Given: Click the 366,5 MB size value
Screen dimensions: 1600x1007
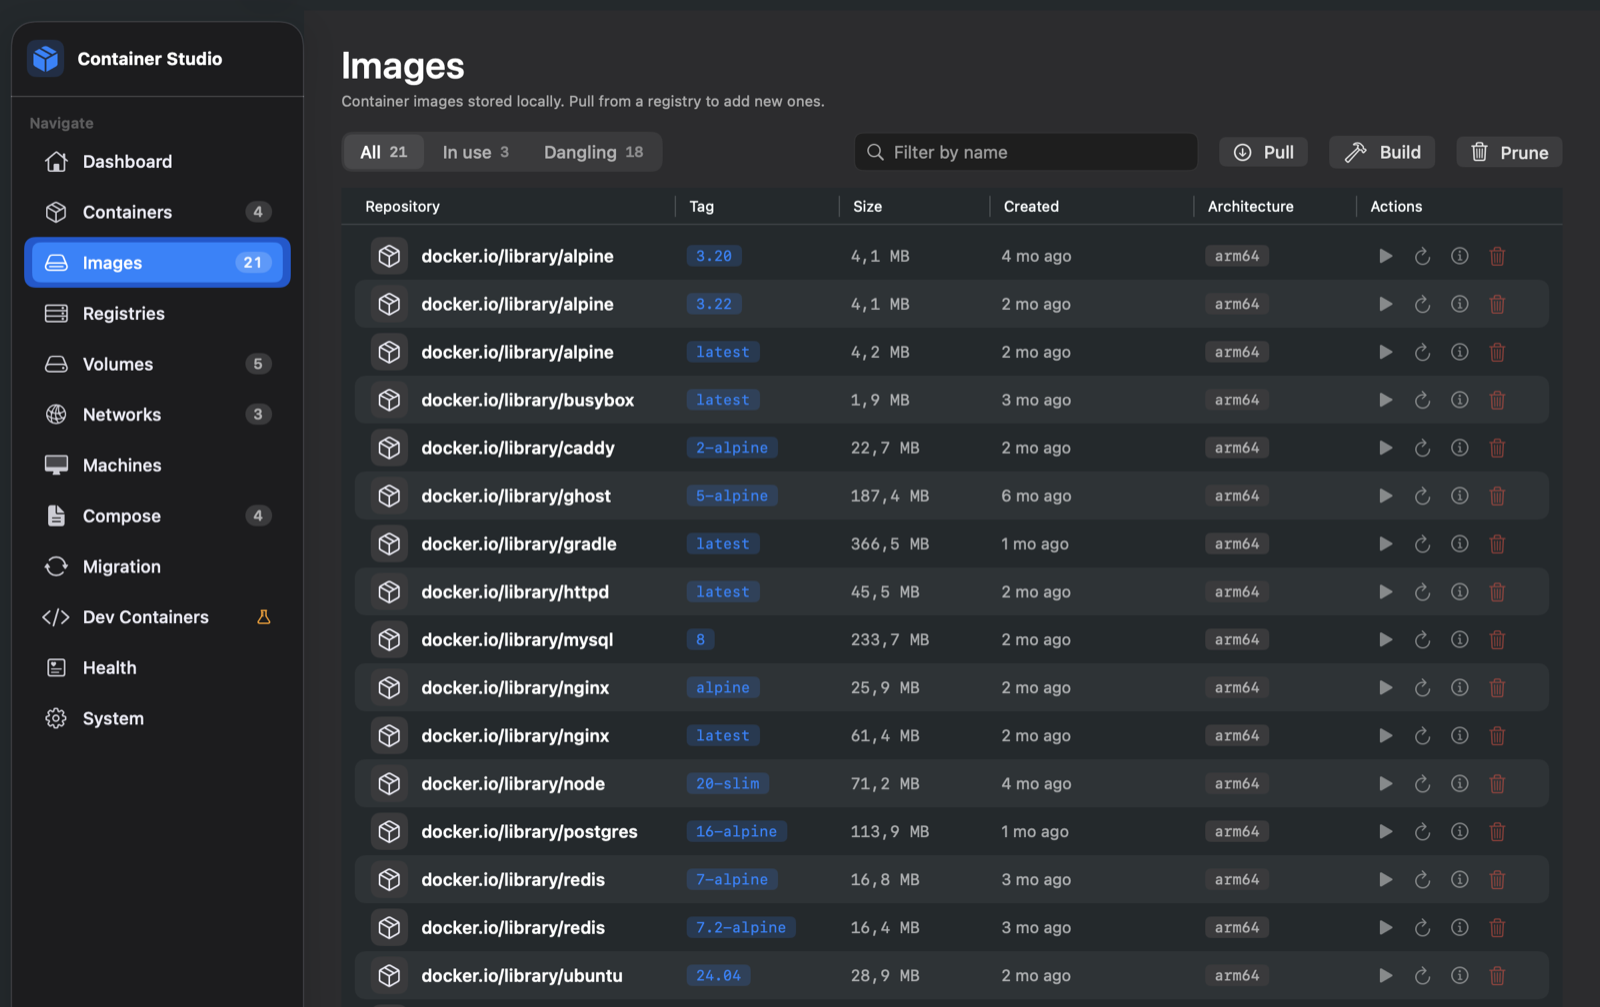Looking at the screenshot, I should point(889,544).
